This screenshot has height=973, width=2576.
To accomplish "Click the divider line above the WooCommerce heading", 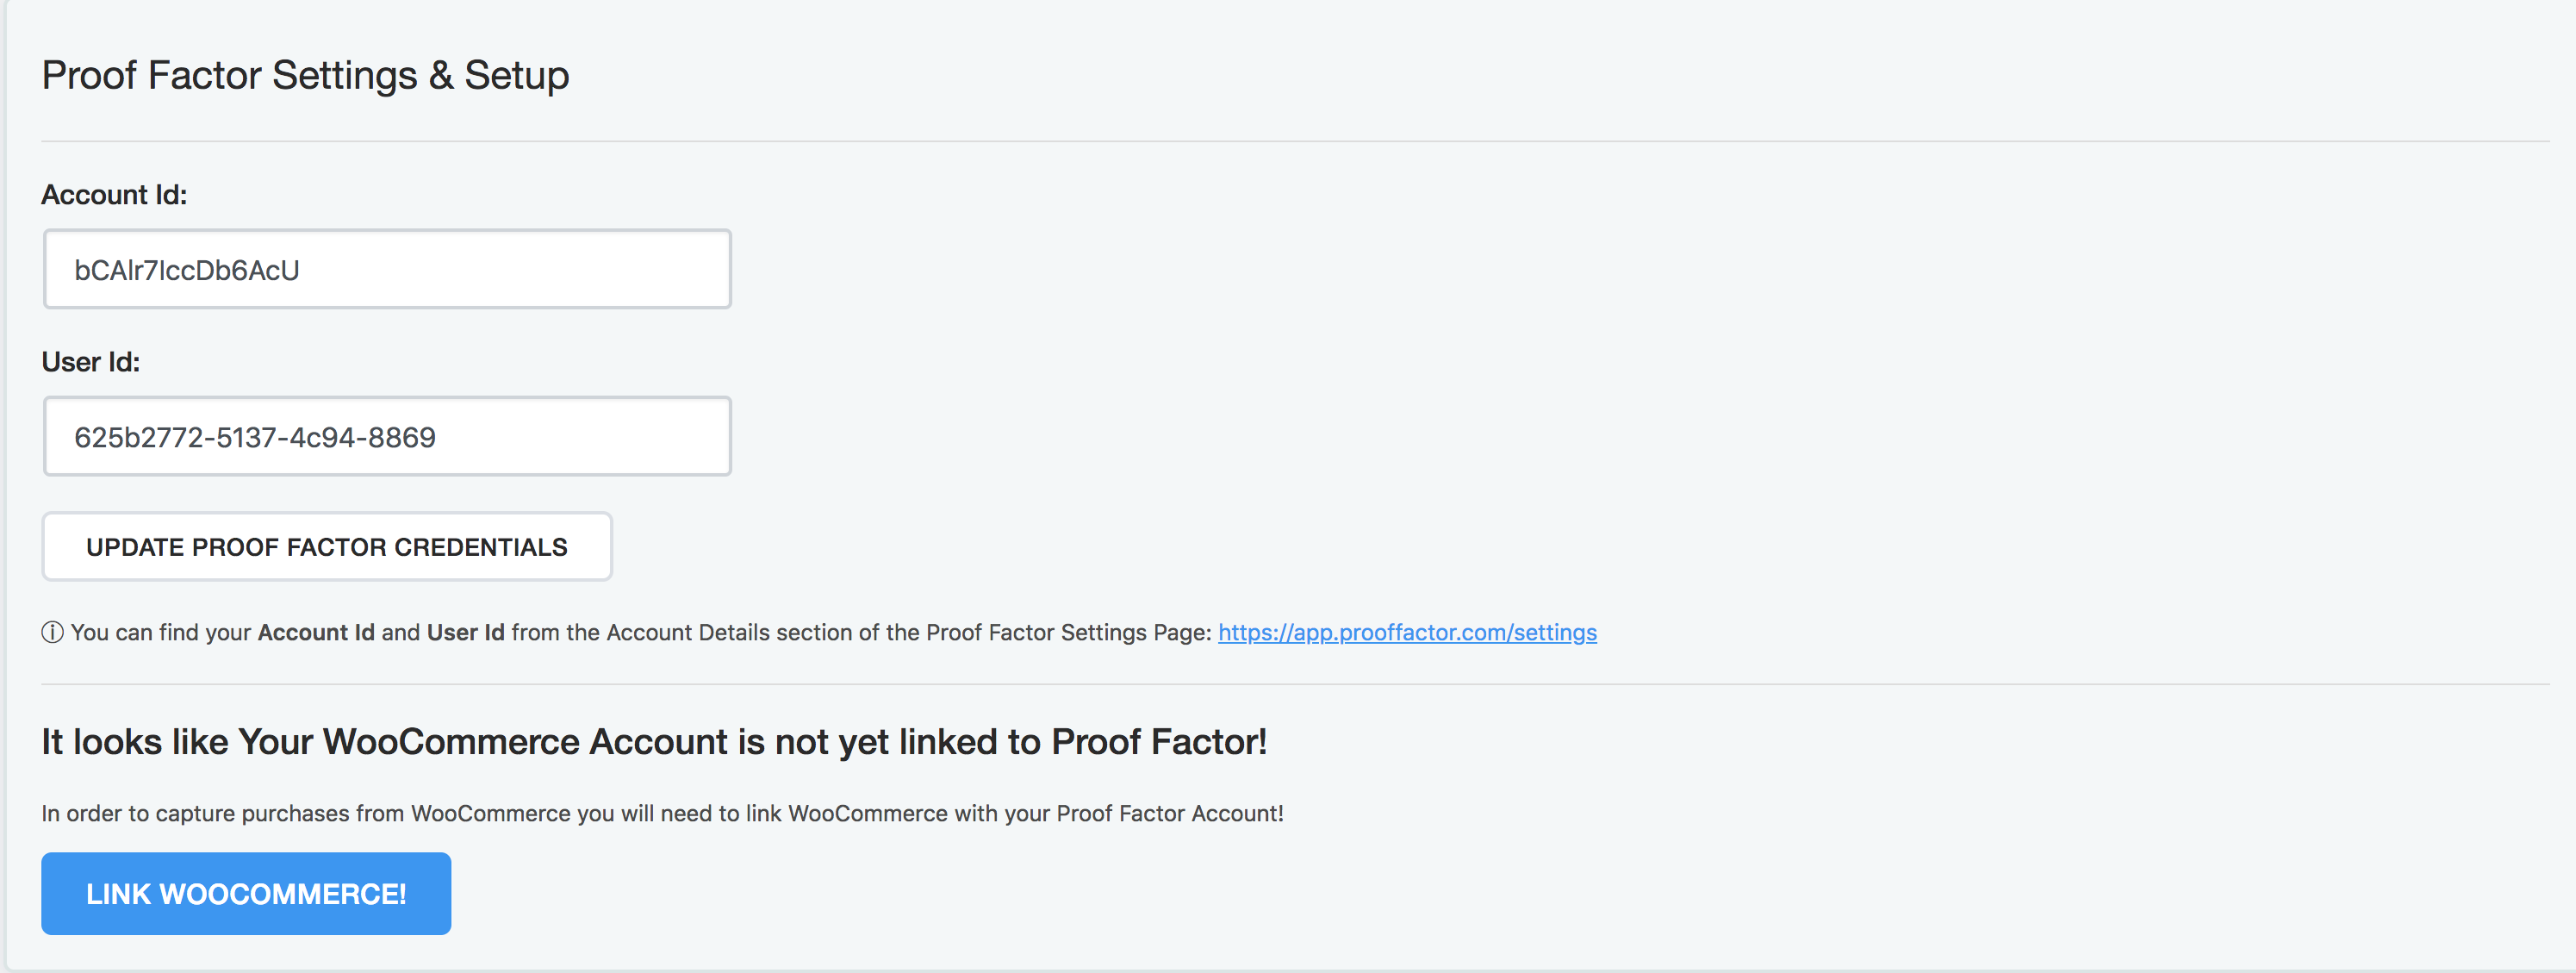I will pyautogui.click(x=1295, y=685).
